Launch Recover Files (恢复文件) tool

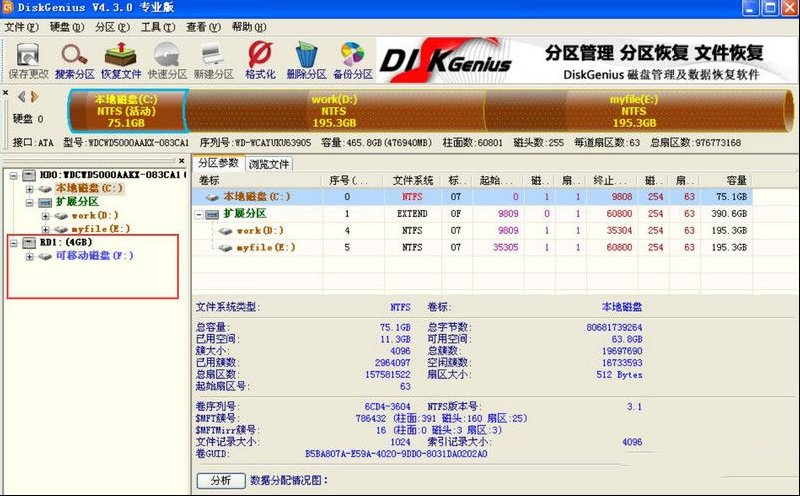tap(121, 61)
